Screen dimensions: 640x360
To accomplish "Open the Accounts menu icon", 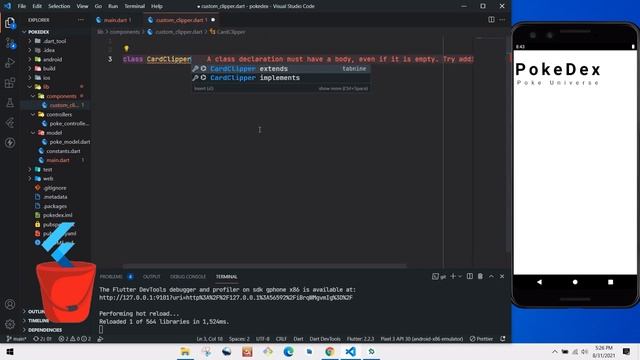I will point(10,304).
